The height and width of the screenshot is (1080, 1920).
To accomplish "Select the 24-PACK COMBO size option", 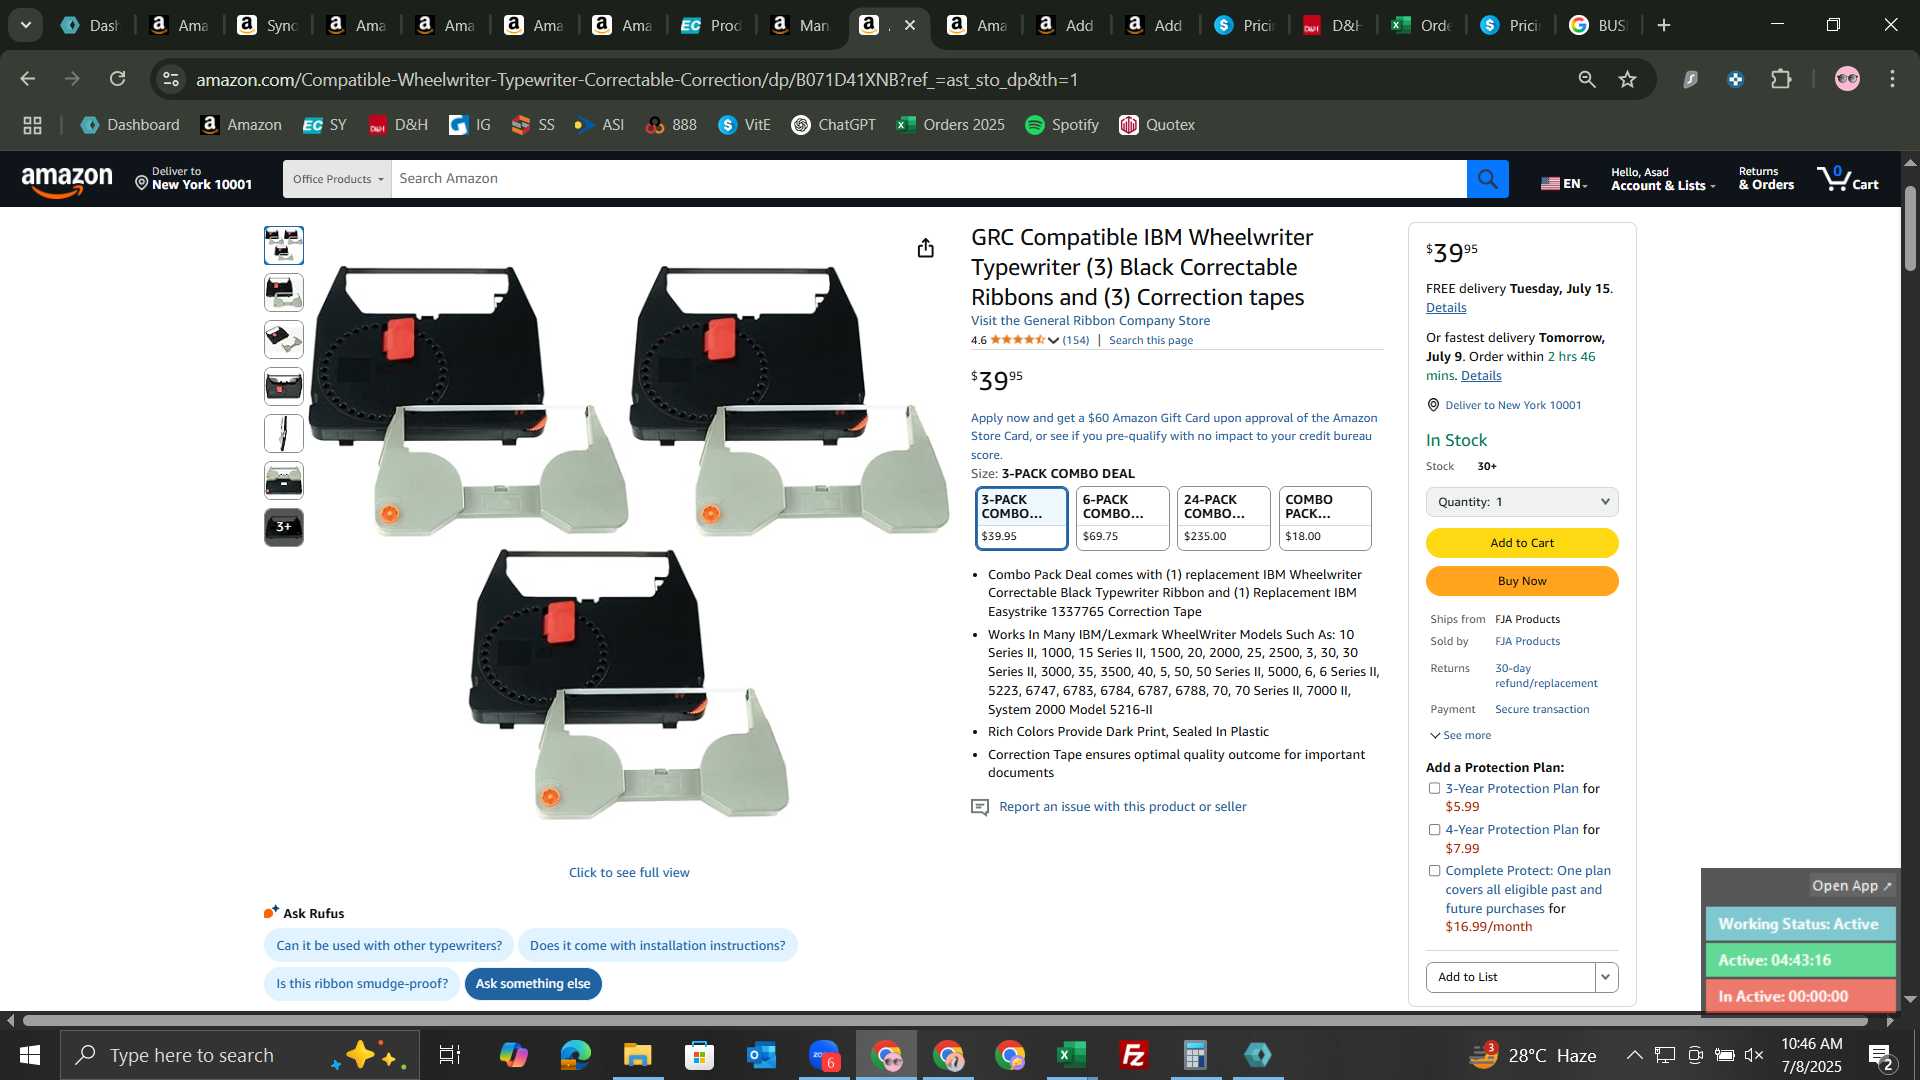I will coord(1223,518).
